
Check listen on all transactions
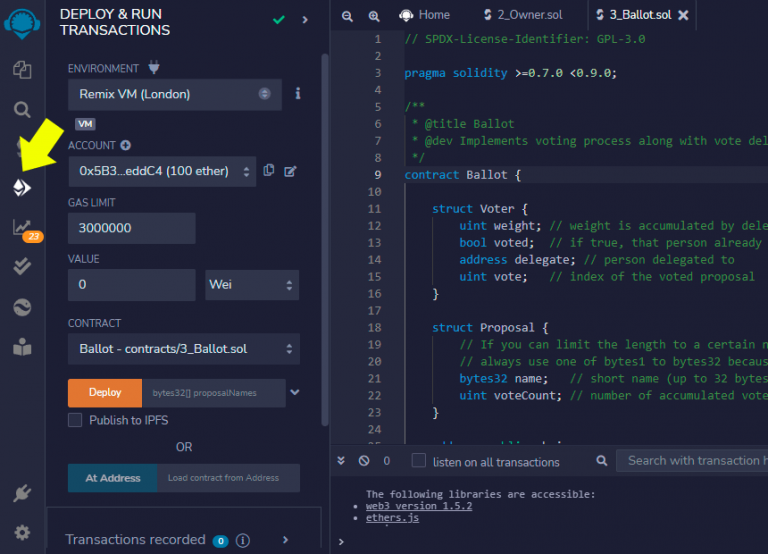coord(419,461)
